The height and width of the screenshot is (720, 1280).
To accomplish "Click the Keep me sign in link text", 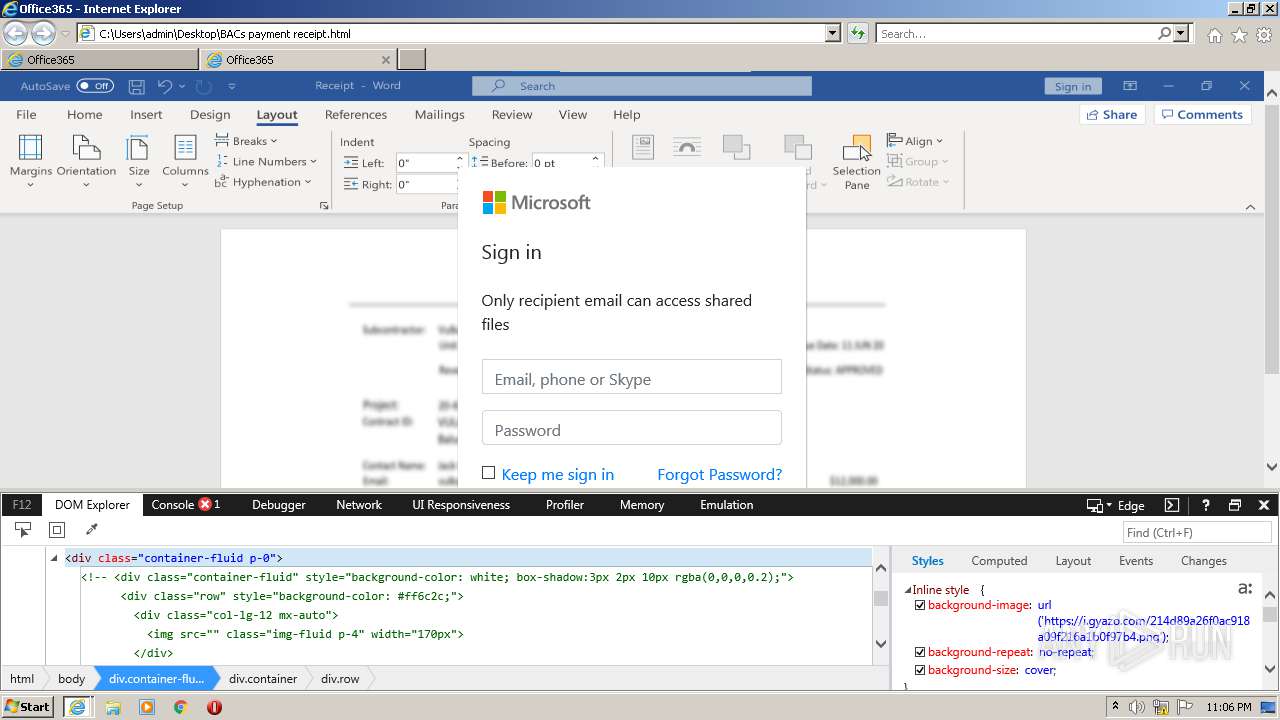I will 558,474.
